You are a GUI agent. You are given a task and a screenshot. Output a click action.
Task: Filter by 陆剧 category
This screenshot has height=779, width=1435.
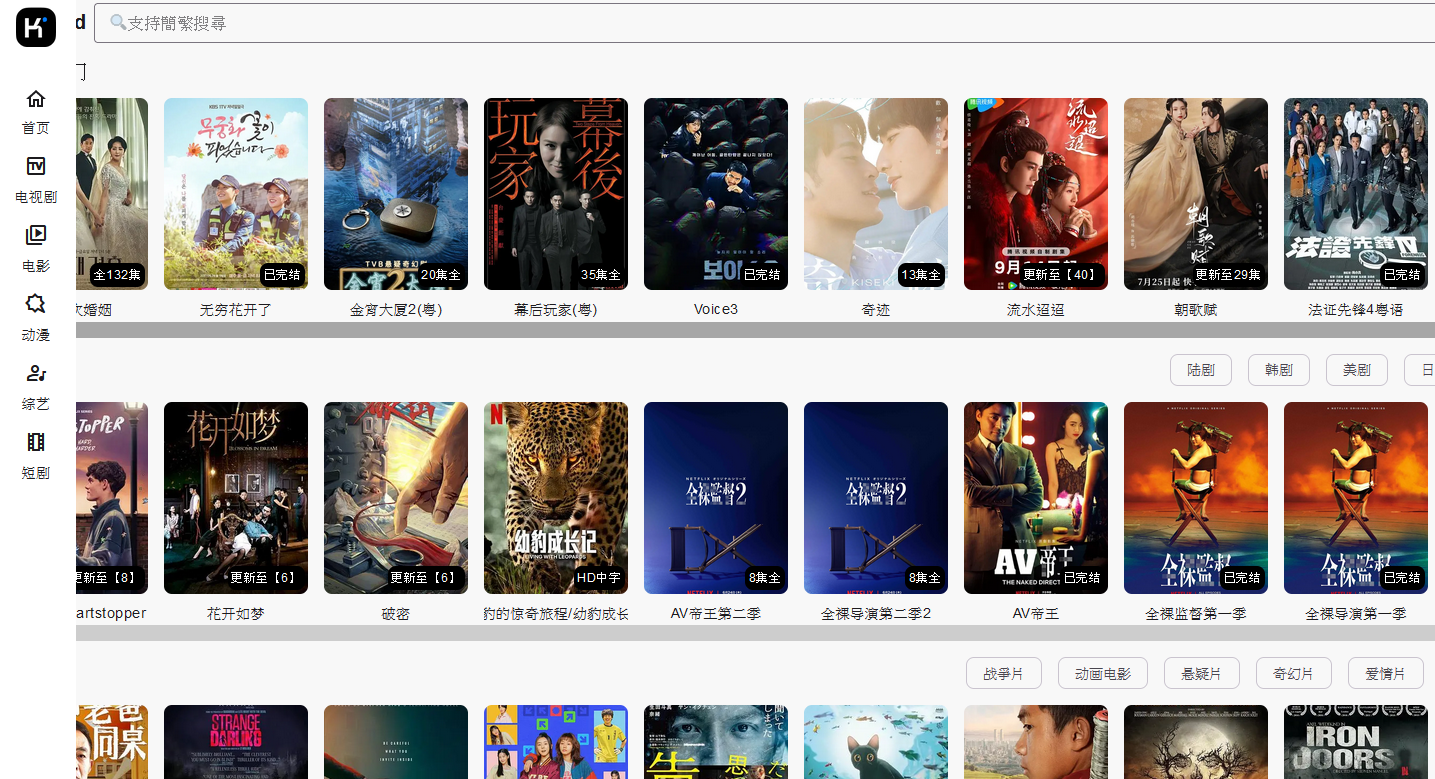tap(1200, 370)
